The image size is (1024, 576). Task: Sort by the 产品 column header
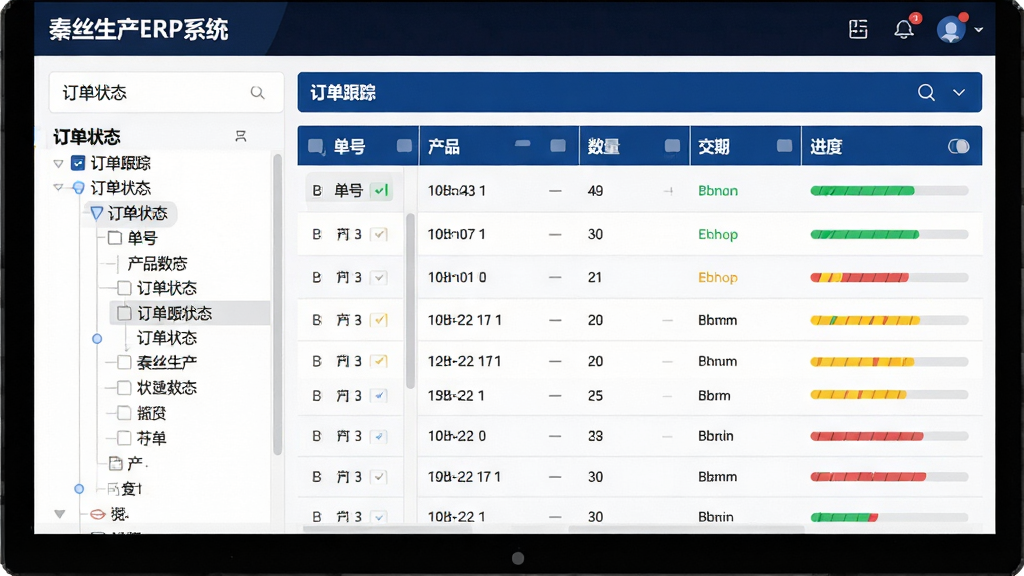(443, 146)
